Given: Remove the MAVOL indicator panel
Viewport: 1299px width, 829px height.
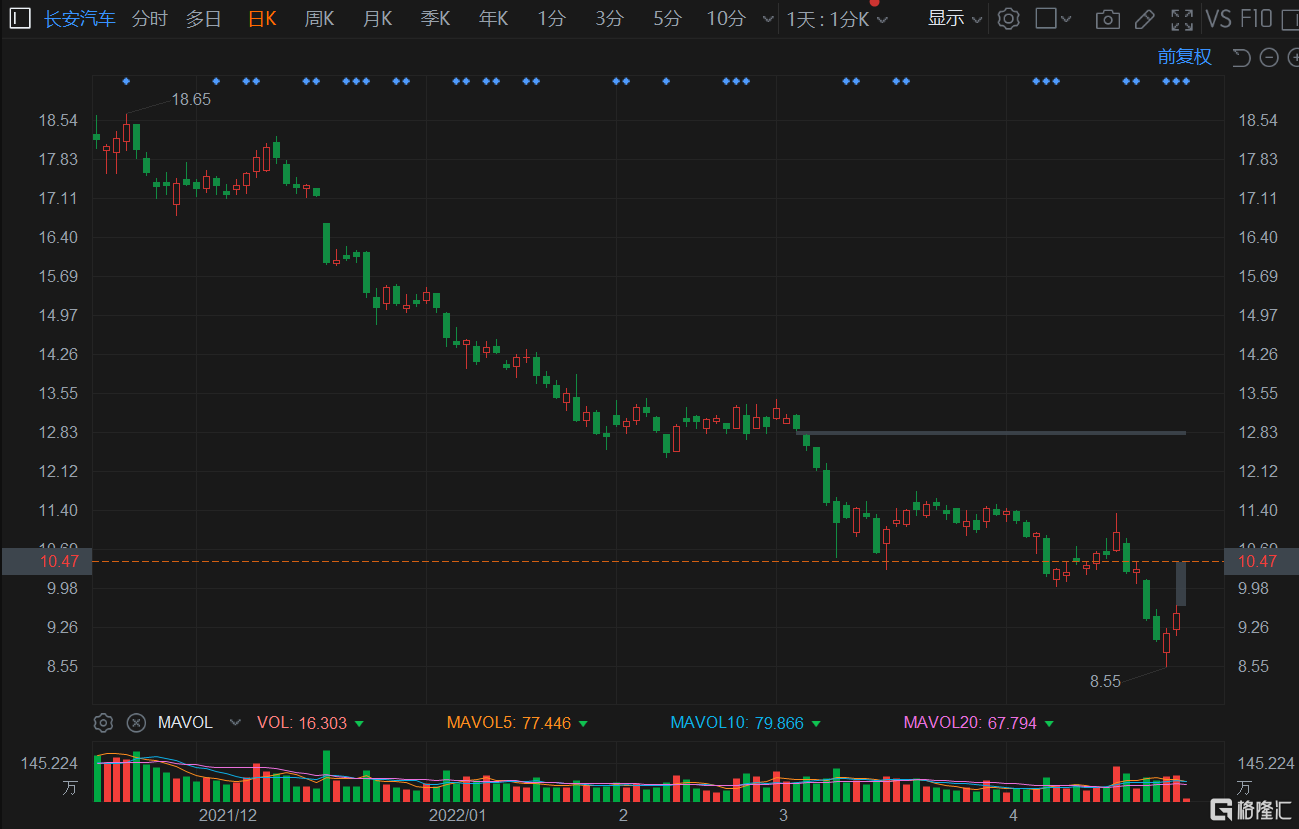Looking at the screenshot, I should coord(136,722).
